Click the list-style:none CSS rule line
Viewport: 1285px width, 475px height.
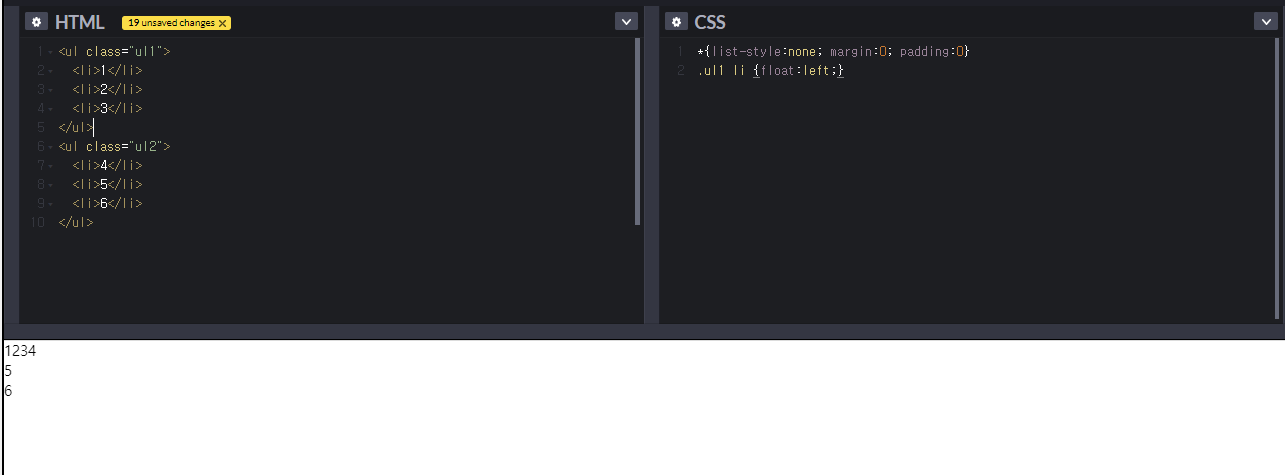tap(834, 51)
